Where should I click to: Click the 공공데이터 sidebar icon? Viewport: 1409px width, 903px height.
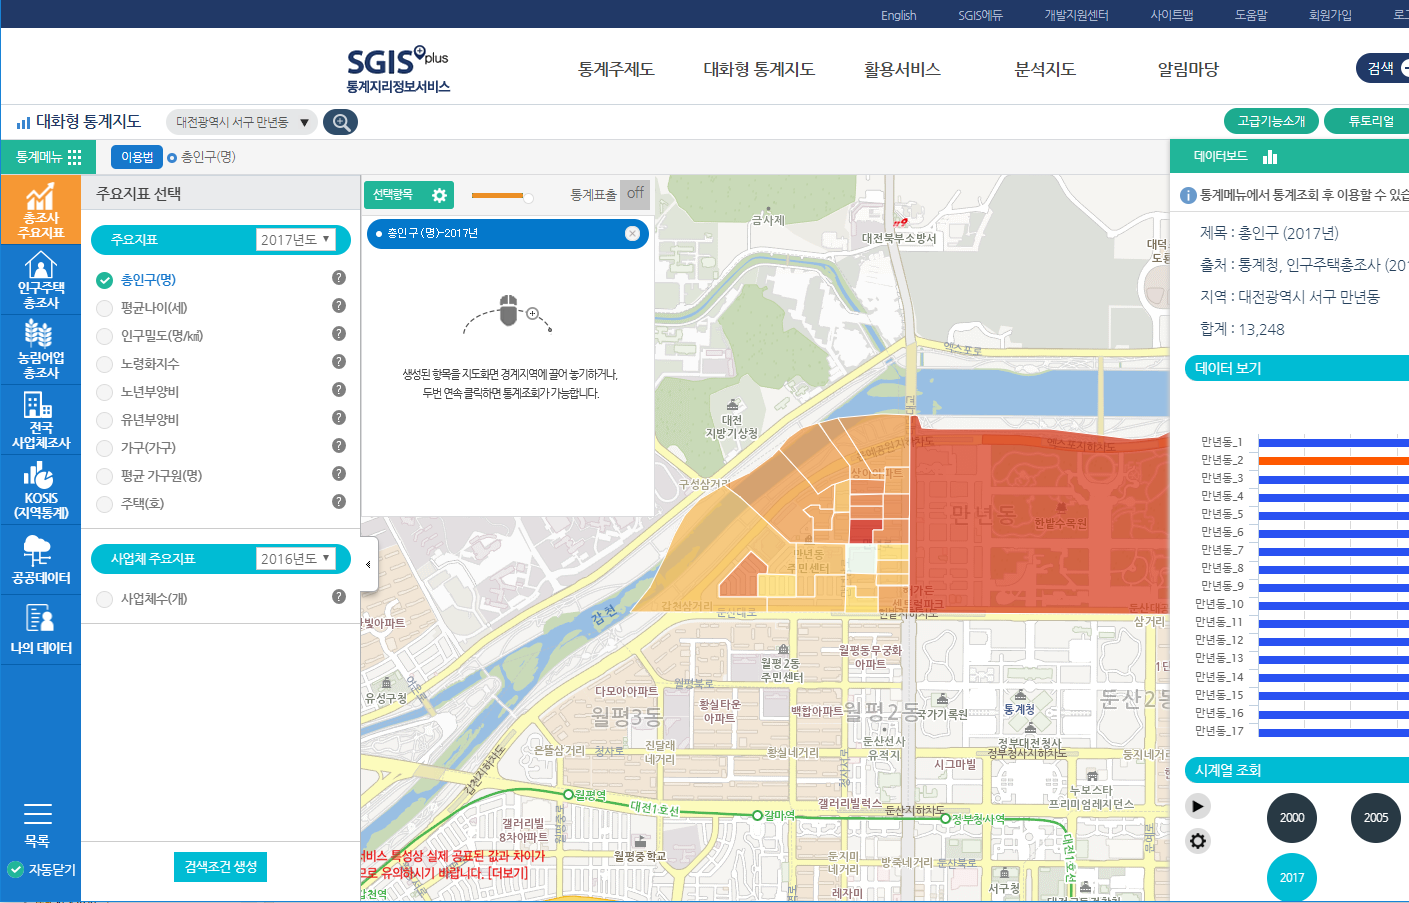pos(40,560)
